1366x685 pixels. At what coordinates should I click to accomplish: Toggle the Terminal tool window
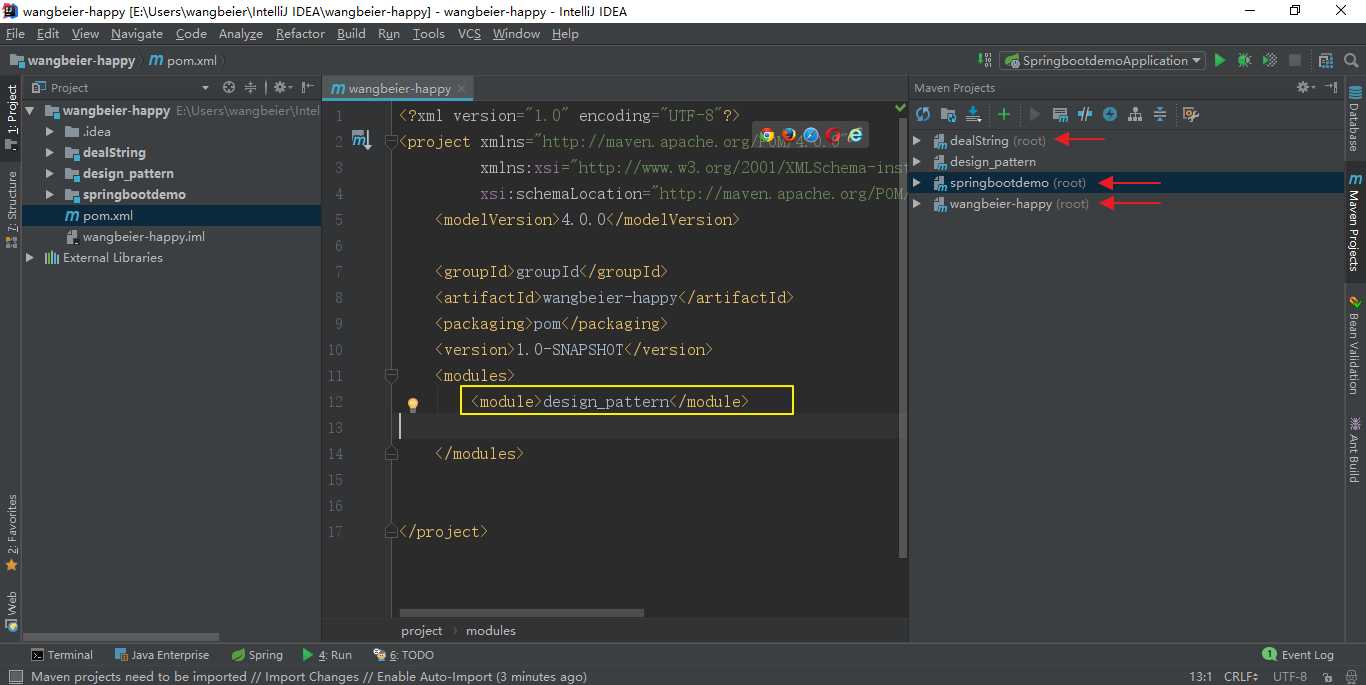click(x=62, y=655)
